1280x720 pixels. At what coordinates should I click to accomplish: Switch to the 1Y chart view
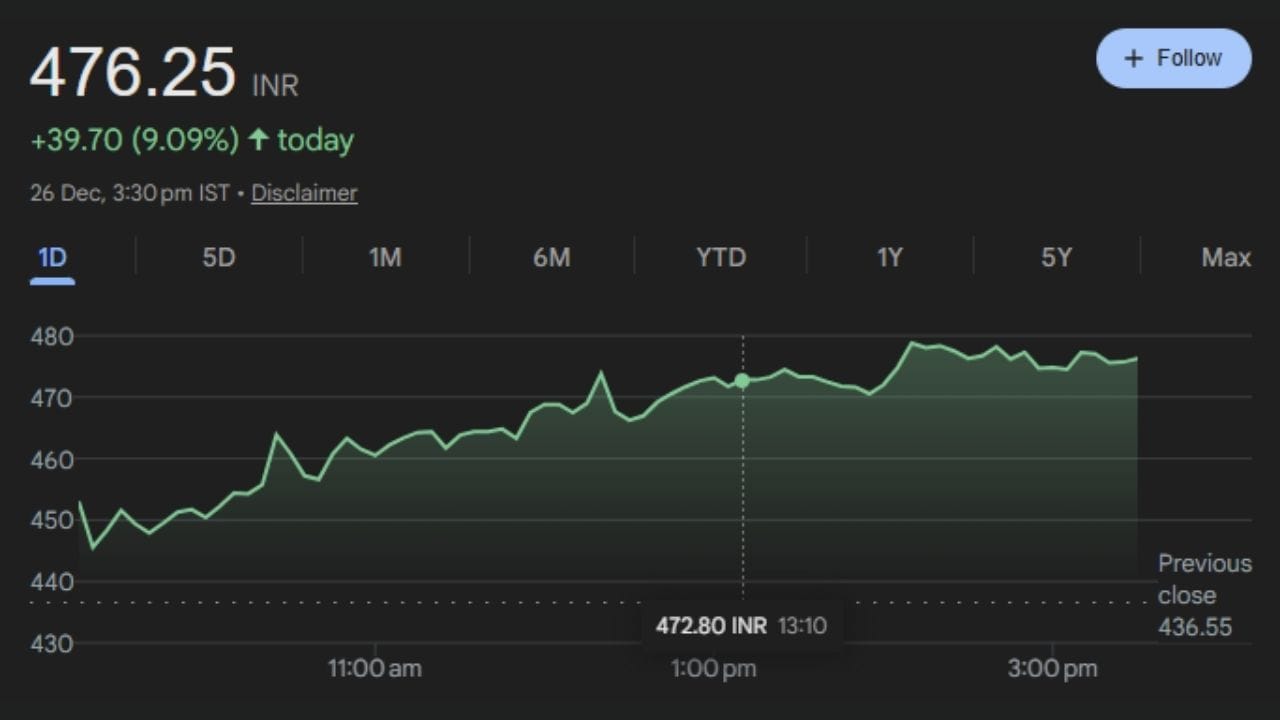(x=889, y=258)
